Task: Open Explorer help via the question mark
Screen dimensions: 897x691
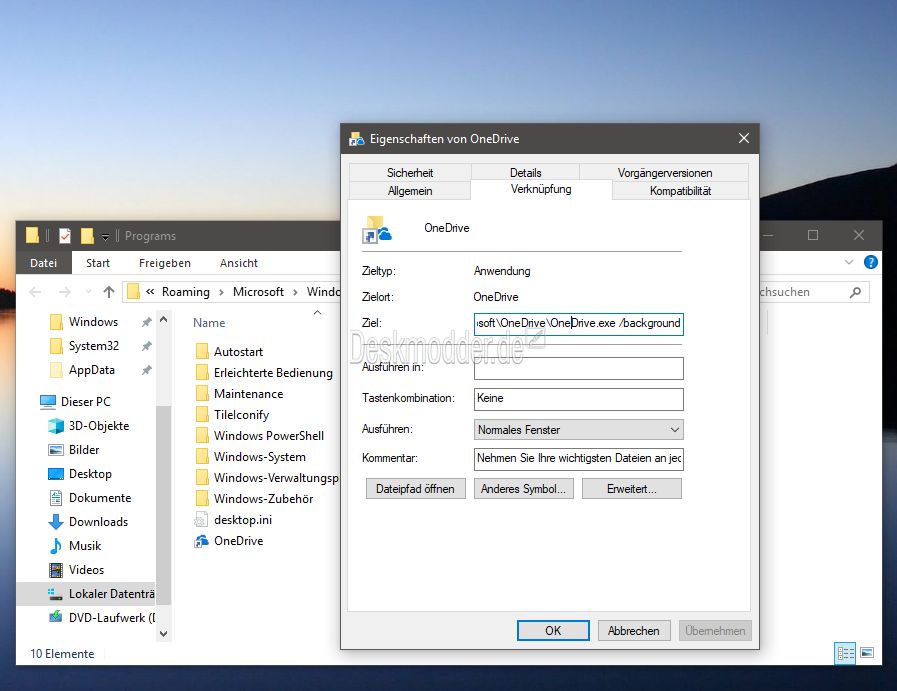Action: click(871, 262)
